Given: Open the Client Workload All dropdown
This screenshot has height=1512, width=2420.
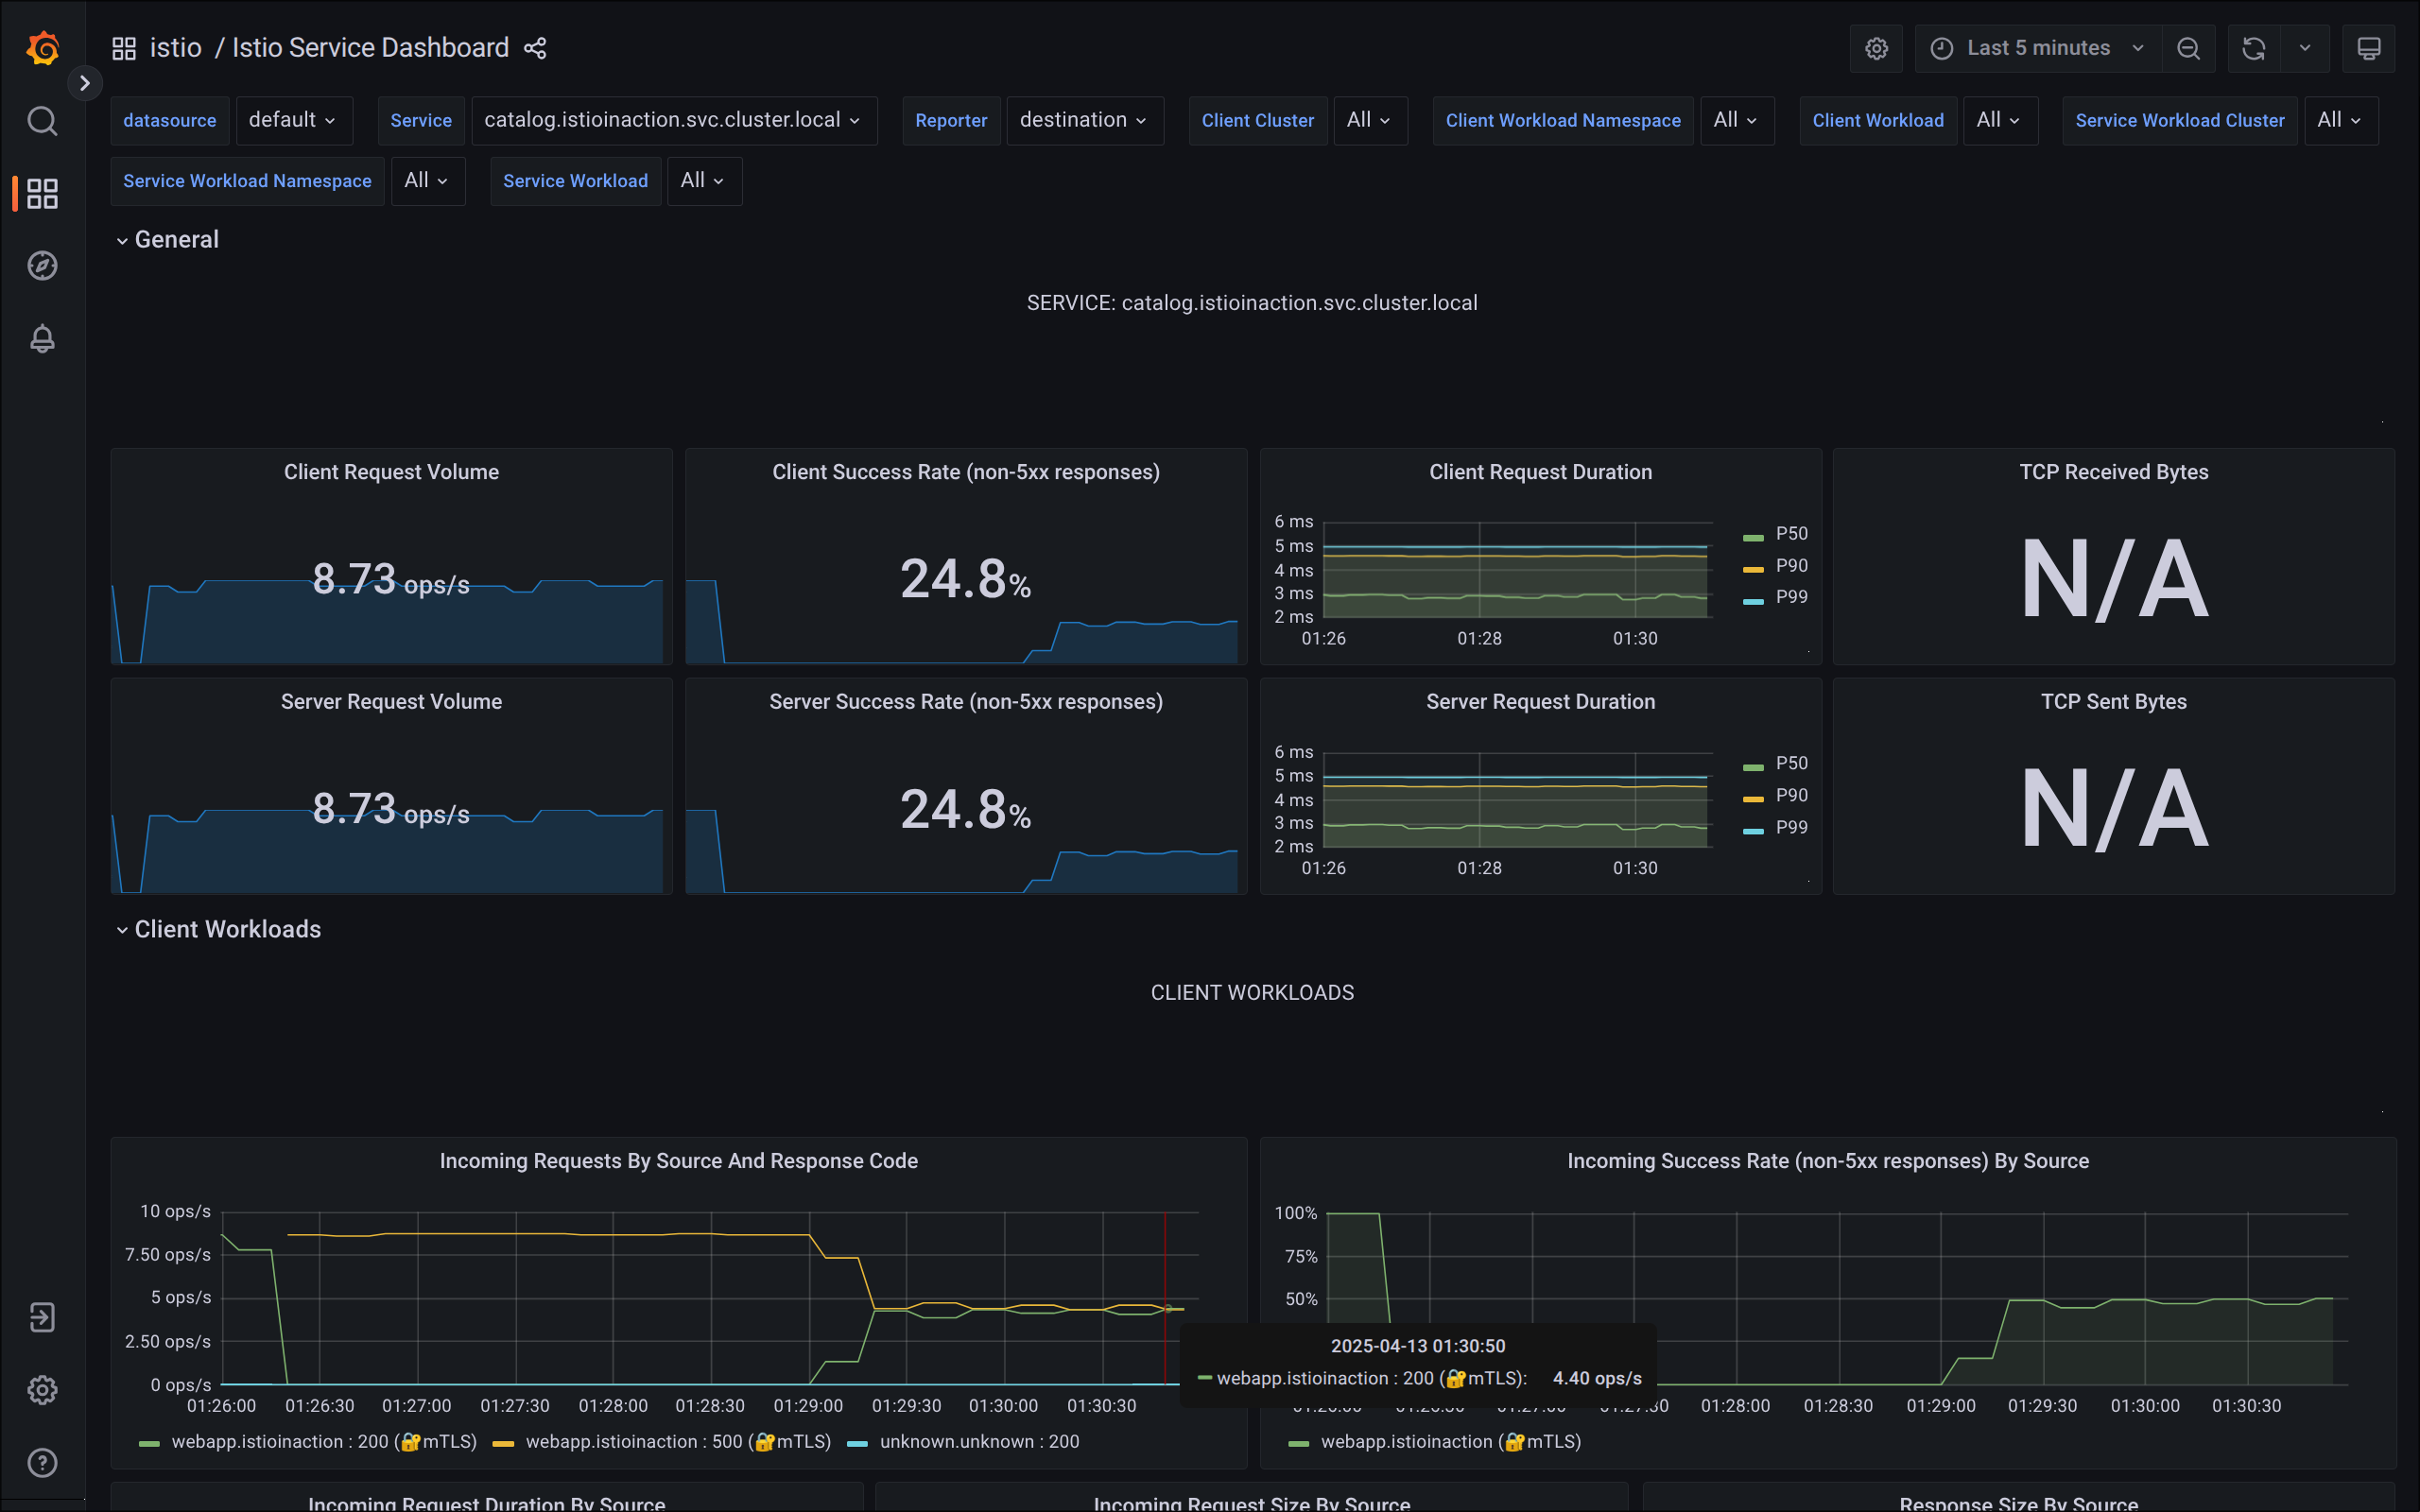Looking at the screenshot, I should (1999, 120).
